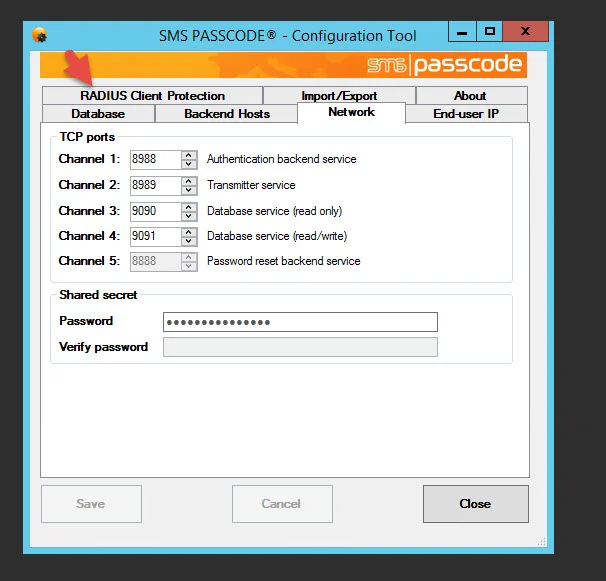This screenshot has height=581, width=606.
Task: Decrease Channel 2 port with down arrow
Action: pyautogui.click(x=189, y=190)
